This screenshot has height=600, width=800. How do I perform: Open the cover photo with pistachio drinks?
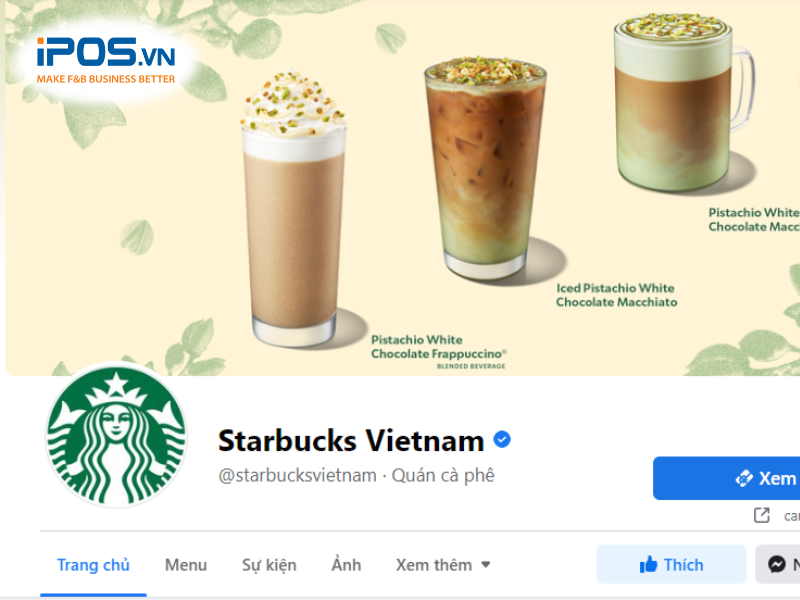tap(403, 188)
